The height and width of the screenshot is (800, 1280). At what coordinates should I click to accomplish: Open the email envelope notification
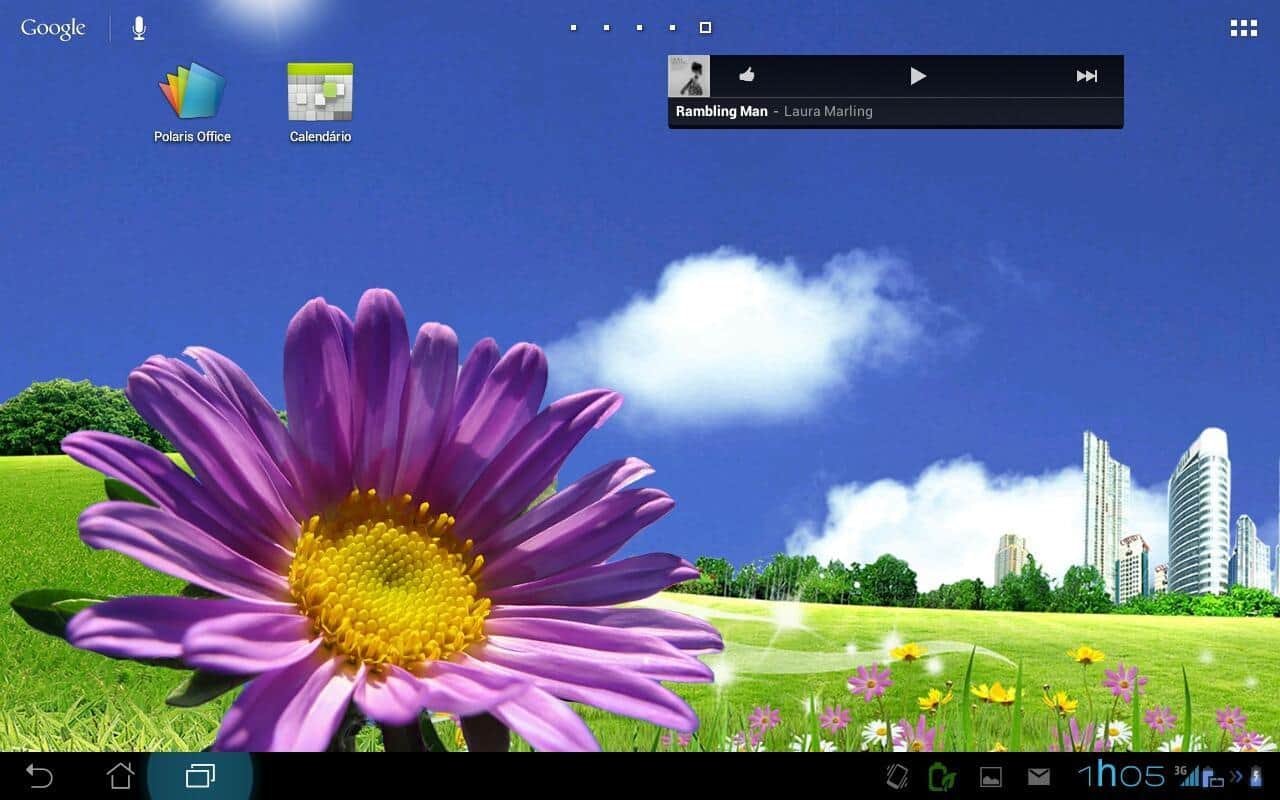pos(1039,776)
